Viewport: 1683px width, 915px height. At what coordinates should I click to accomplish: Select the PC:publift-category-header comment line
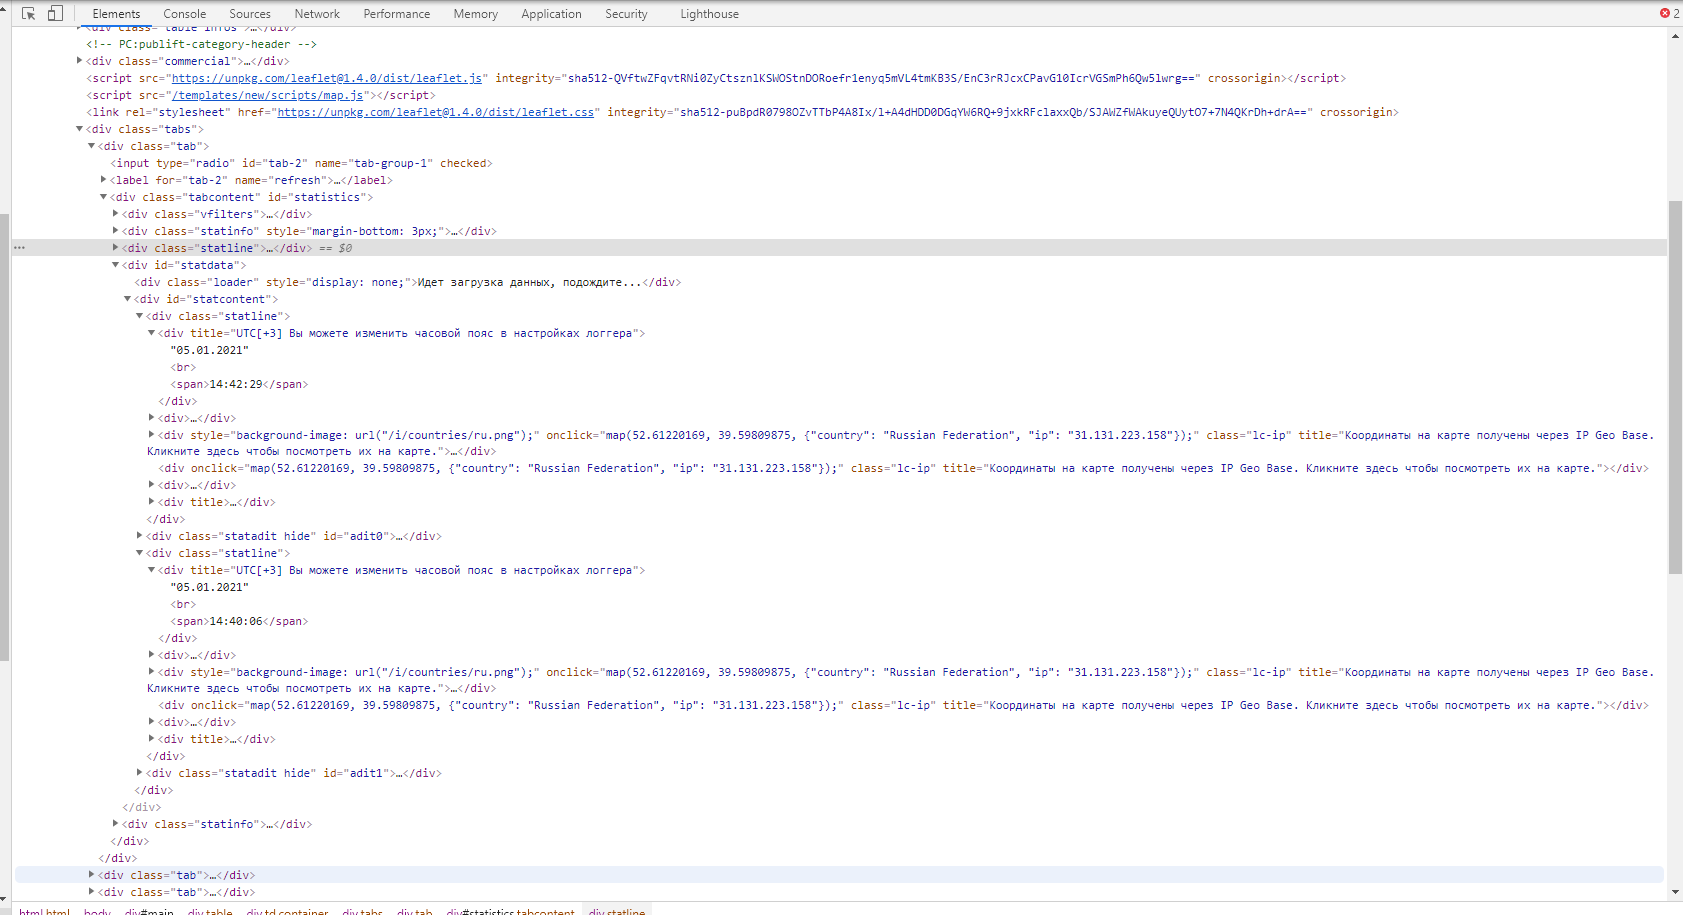coord(201,44)
